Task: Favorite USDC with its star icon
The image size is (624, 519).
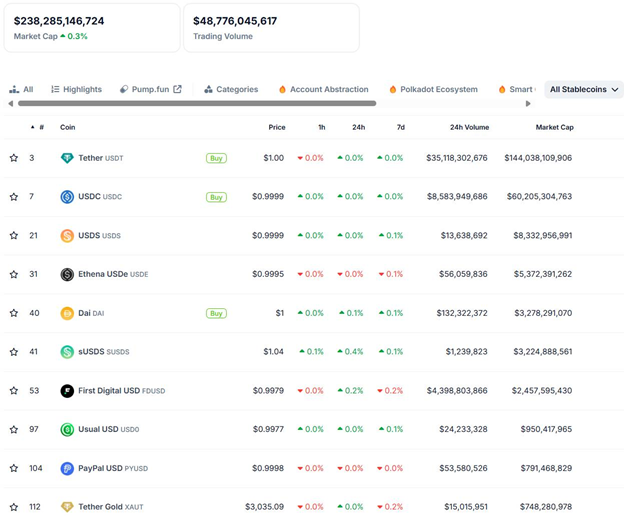Action: (x=14, y=197)
